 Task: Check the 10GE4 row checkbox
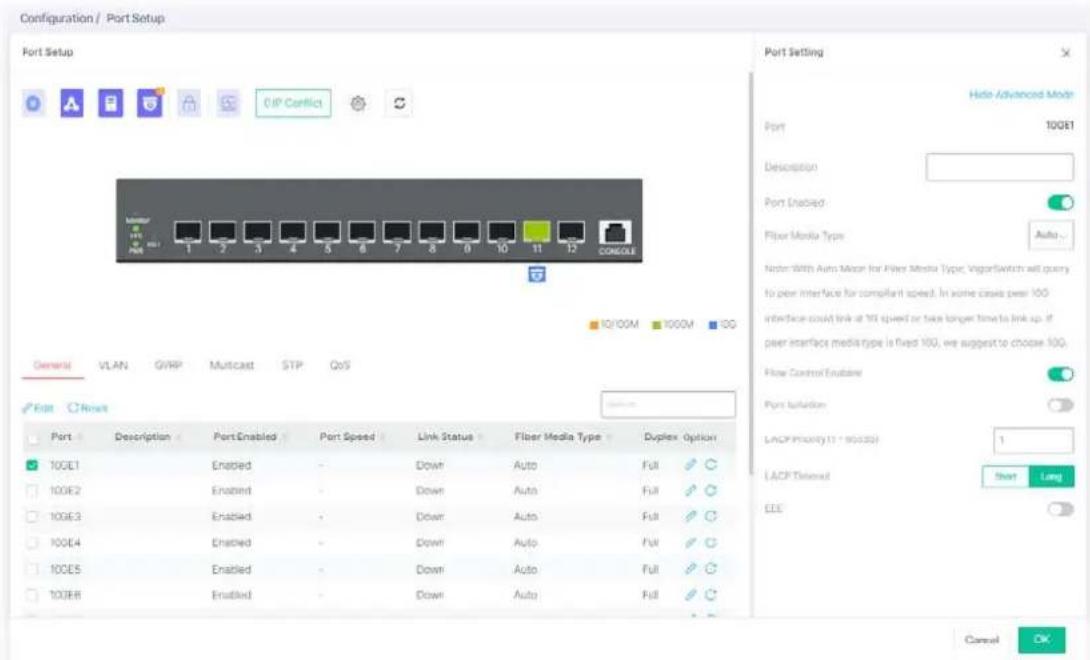(32, 542)
